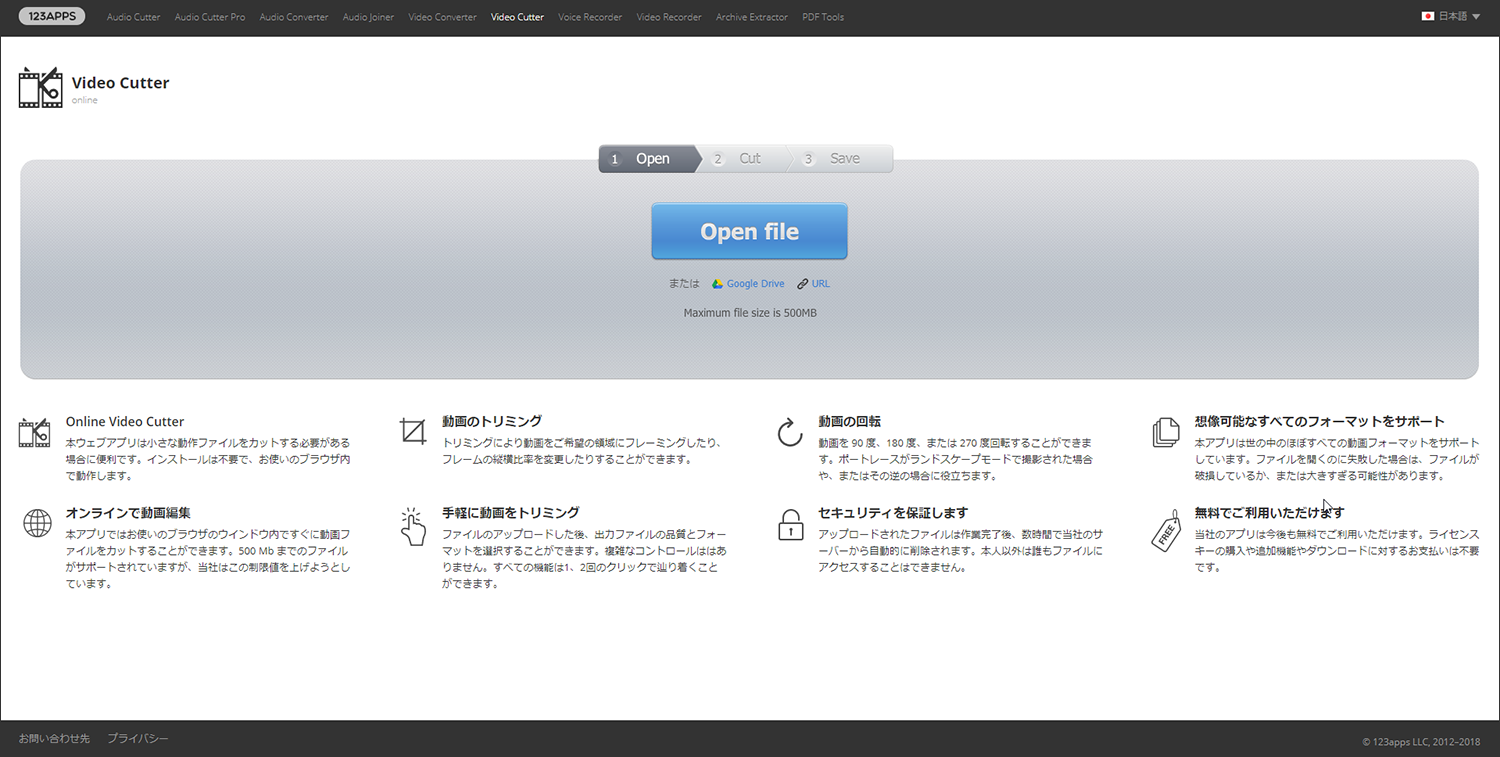The width and height of the screenshot is (1500, 757).
Task: Click the セキュリティを保証します heading
Action: 893,513
